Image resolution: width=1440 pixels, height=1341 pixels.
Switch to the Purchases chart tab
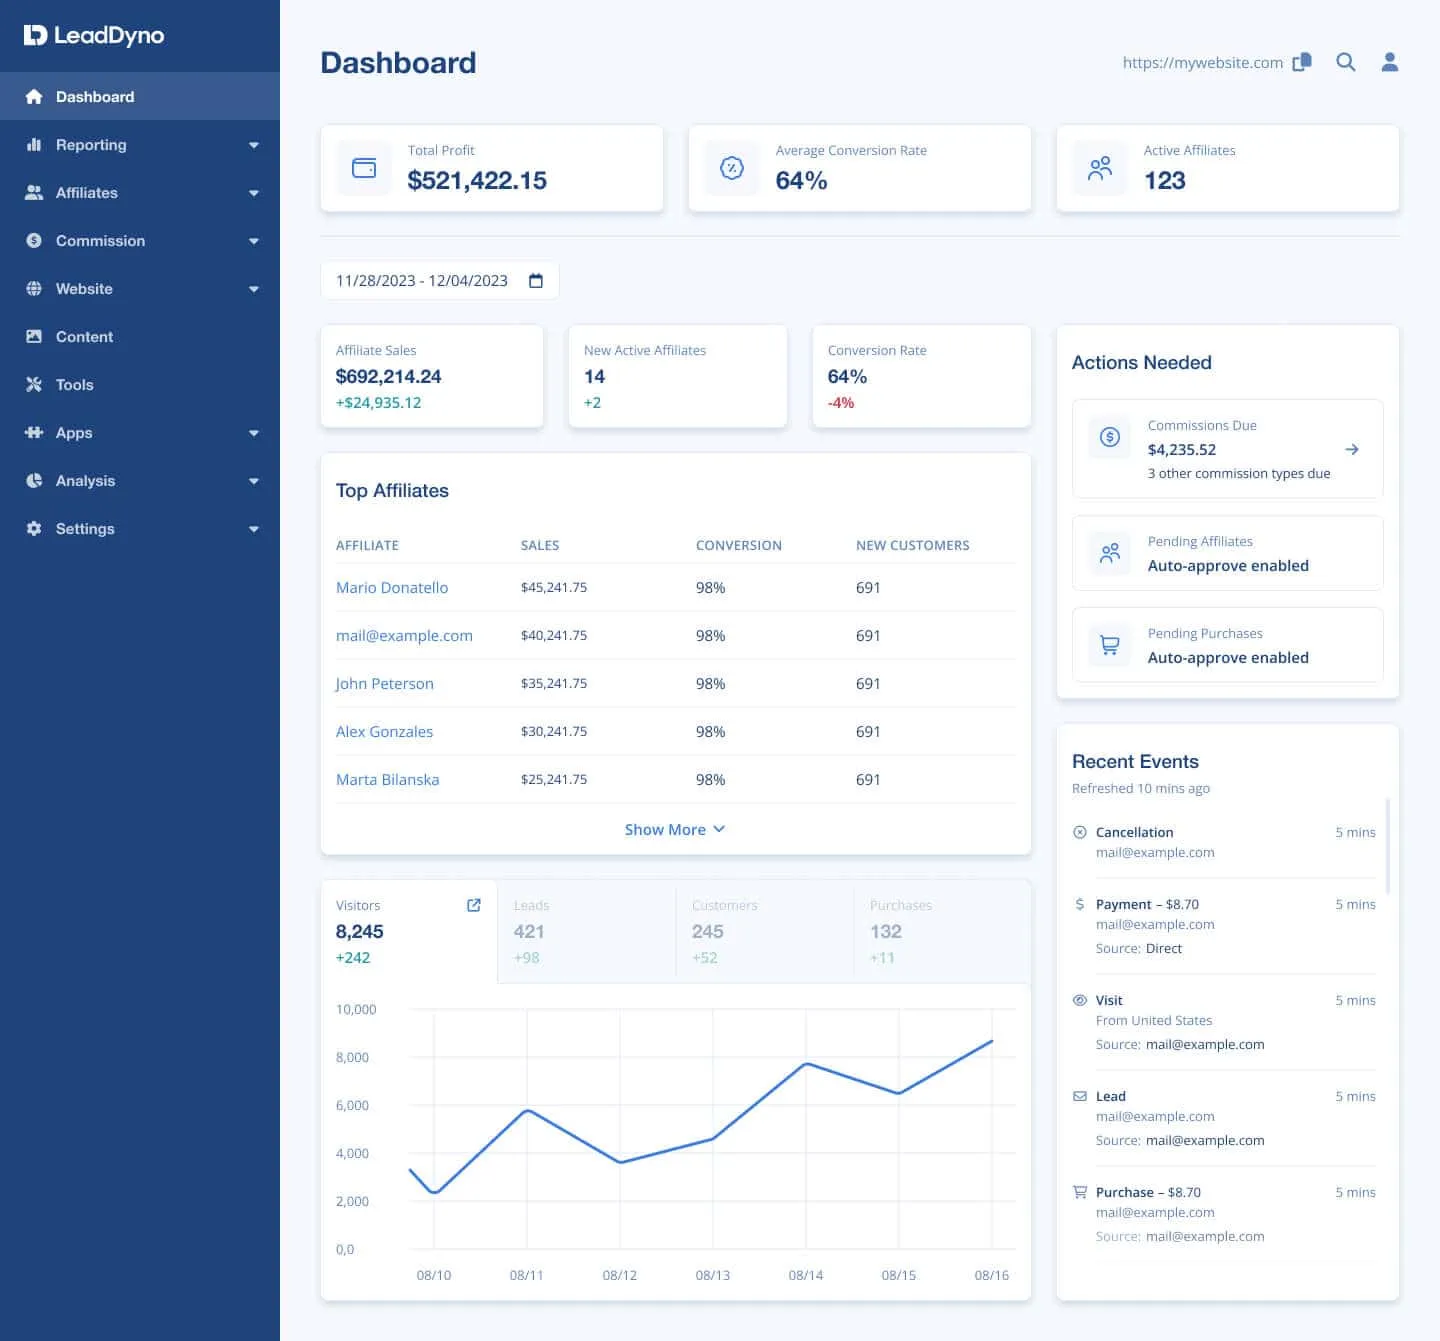[x=942, y=932]
